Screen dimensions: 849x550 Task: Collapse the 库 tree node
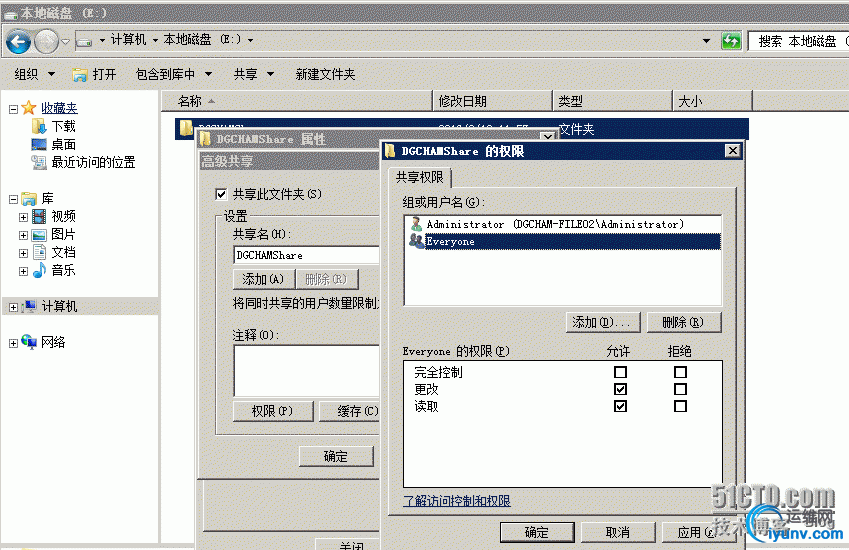click(x=14, y=199)
